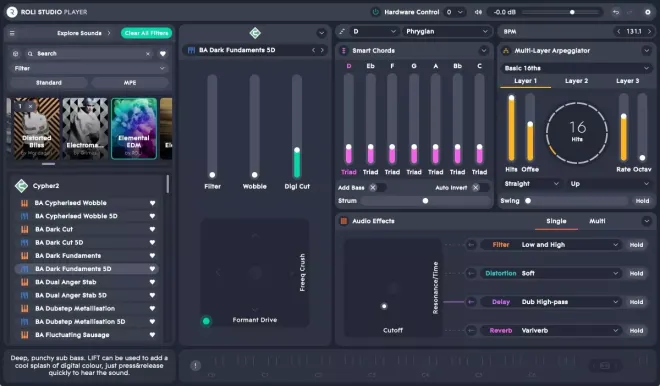Click the Smart Chords panel icon
The image size is (660, 386).
pyautogui.click(x=343, y=51)
